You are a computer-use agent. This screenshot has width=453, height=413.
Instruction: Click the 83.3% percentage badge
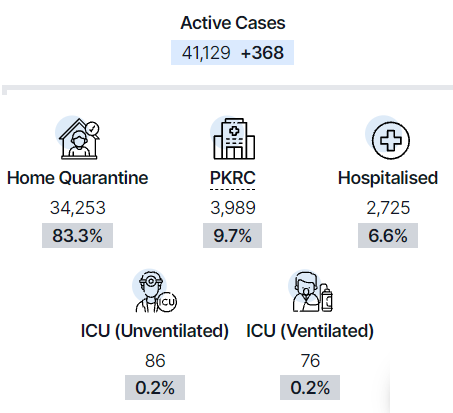(x=77, y=236)
